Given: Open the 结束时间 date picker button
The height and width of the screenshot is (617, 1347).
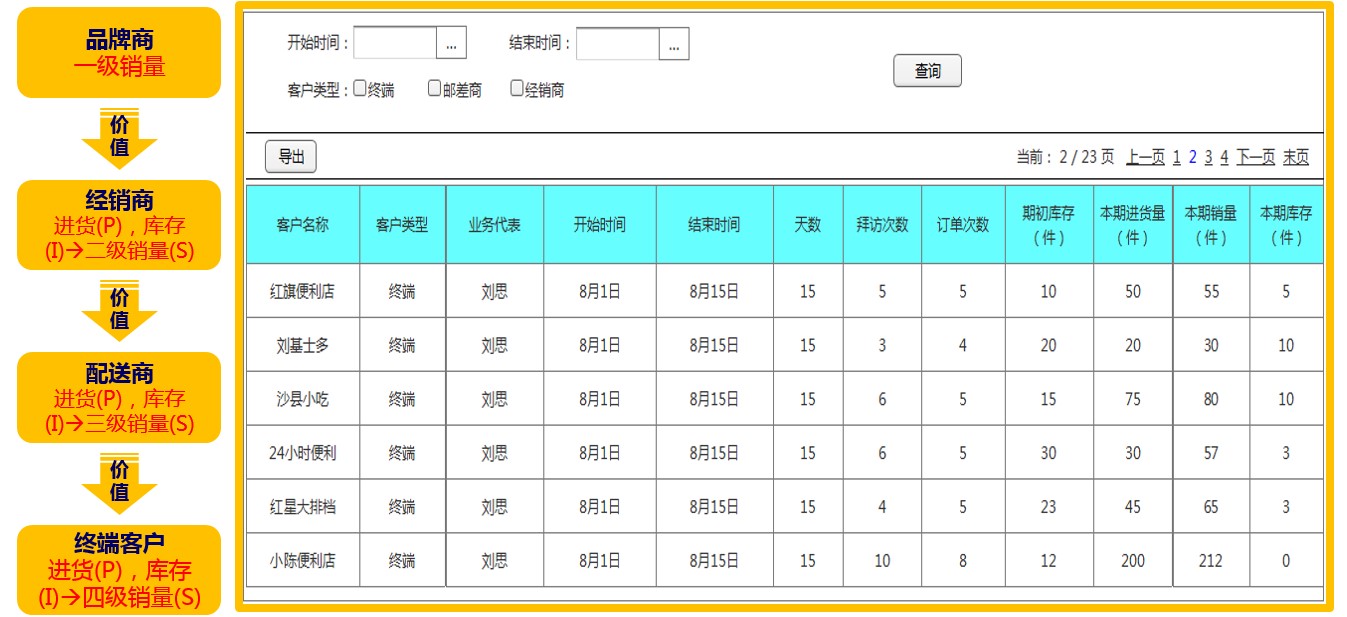Looking at the screenshot, I should [x=674, y=44].
